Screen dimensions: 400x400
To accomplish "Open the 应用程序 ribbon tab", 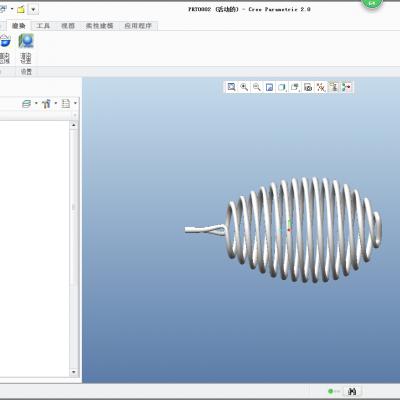I will [138, 26].
